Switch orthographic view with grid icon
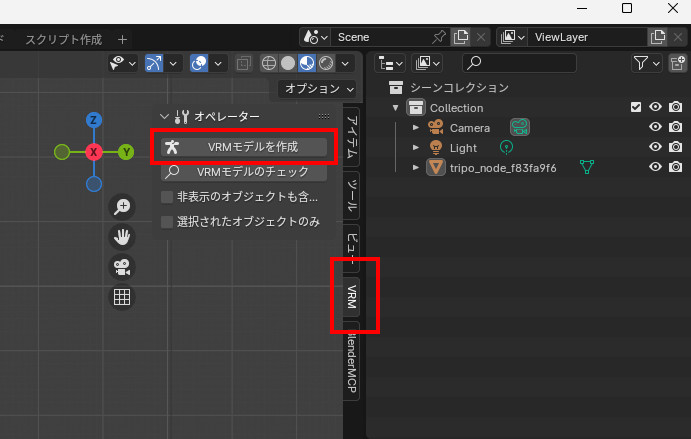This screenshot has width=691, height=439. click(x=122, y=297)
